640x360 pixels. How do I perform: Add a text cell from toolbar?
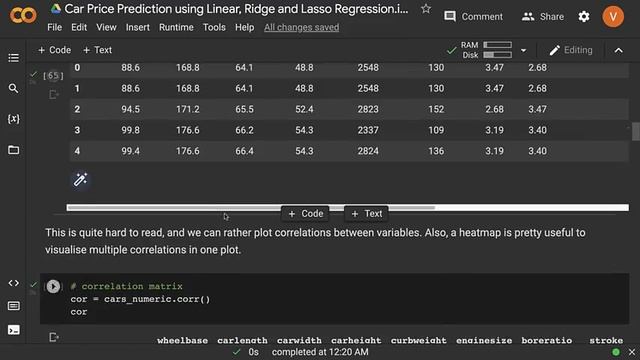[x=97, y=50]
